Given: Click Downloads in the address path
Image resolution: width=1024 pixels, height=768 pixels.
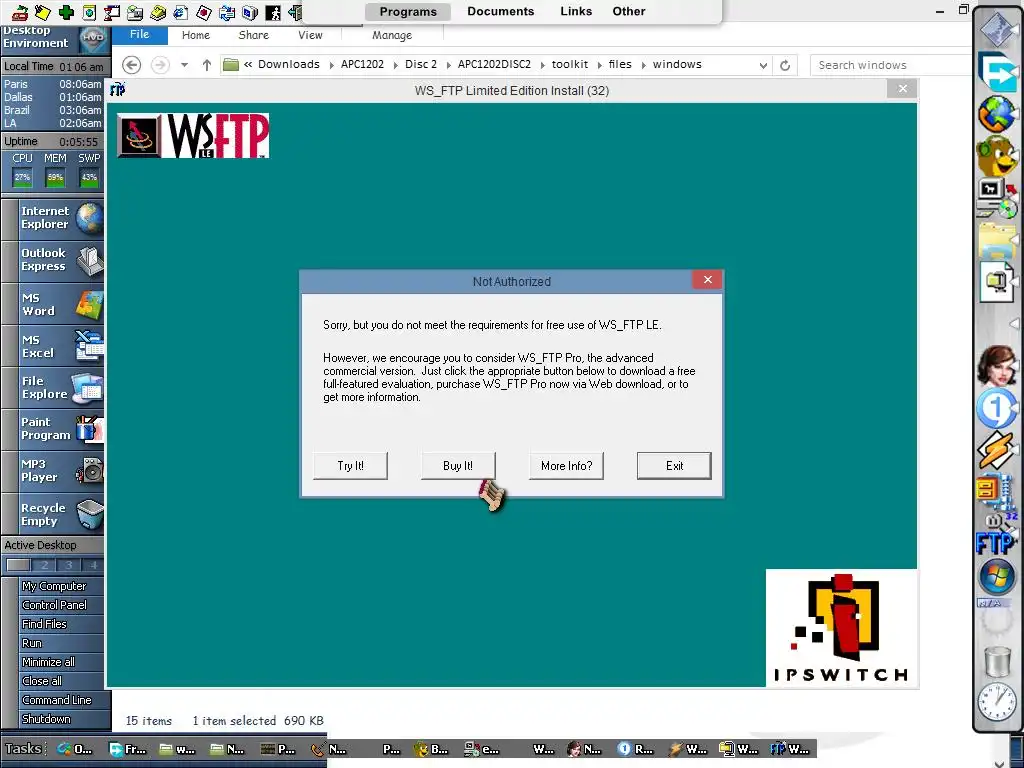Looking at the screenshot, I should [289, 64].
